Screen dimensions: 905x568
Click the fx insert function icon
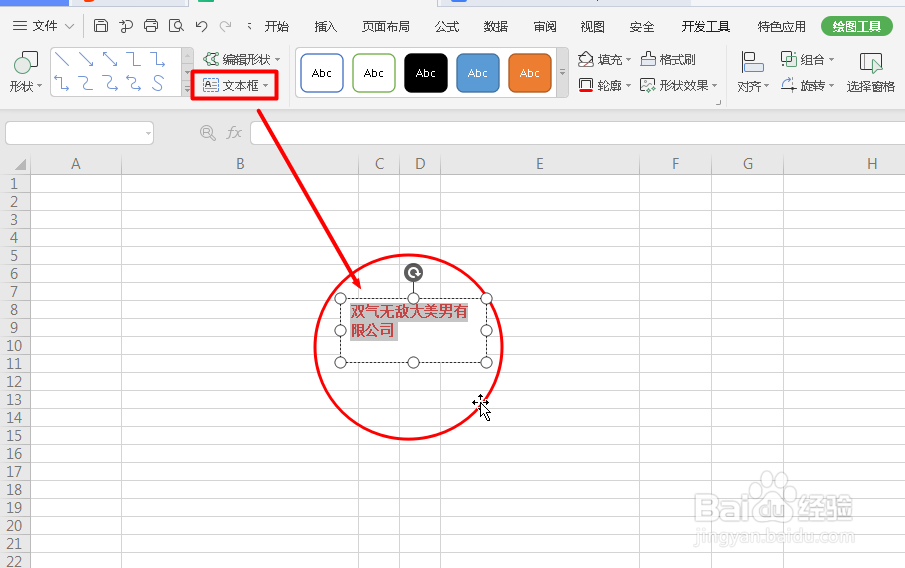pos(234,133)
